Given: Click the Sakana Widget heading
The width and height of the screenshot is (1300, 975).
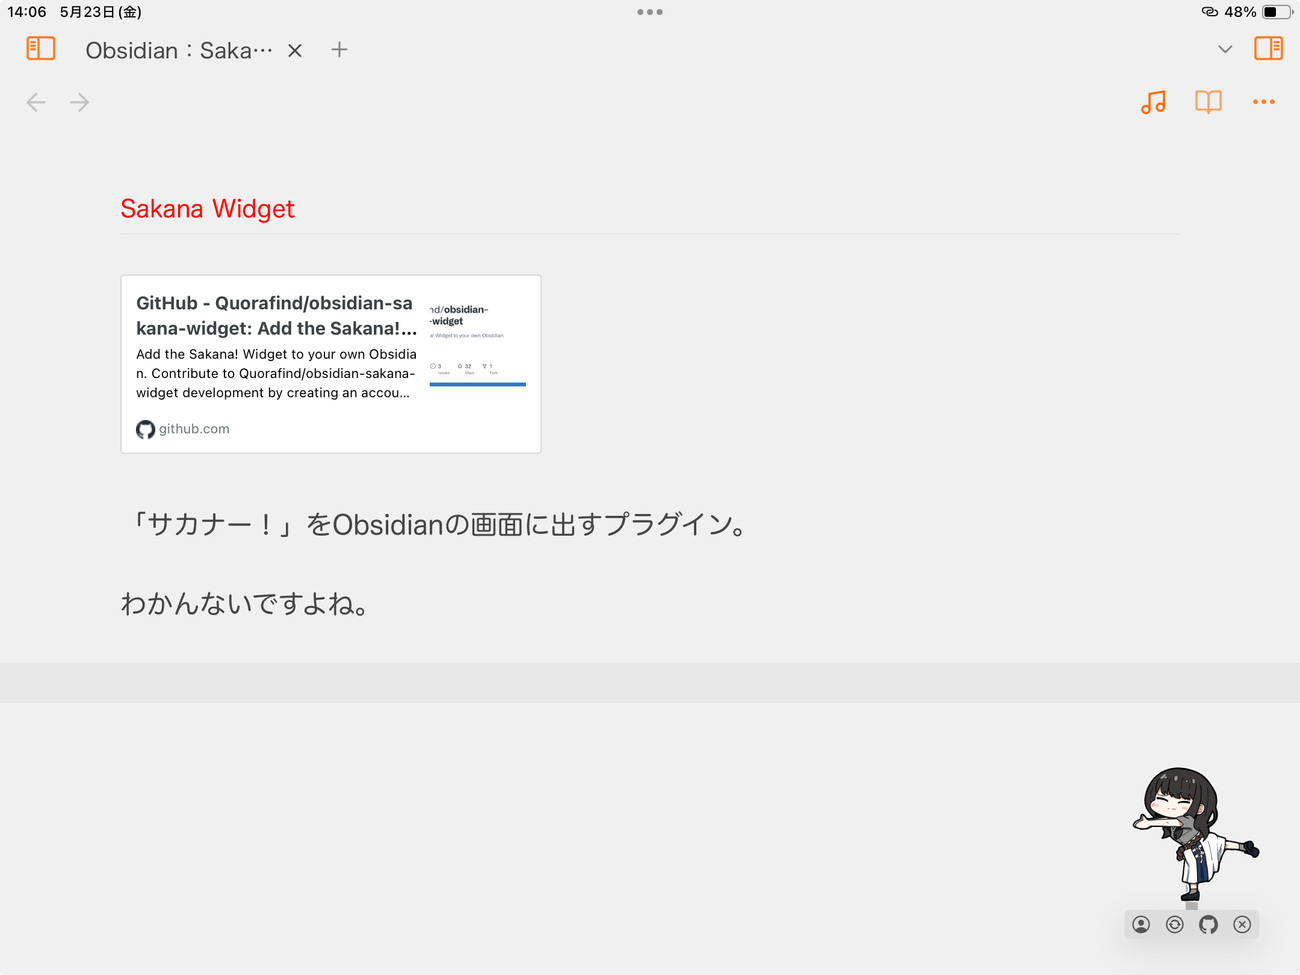Looking at the screenshot, I should [207, 209].
